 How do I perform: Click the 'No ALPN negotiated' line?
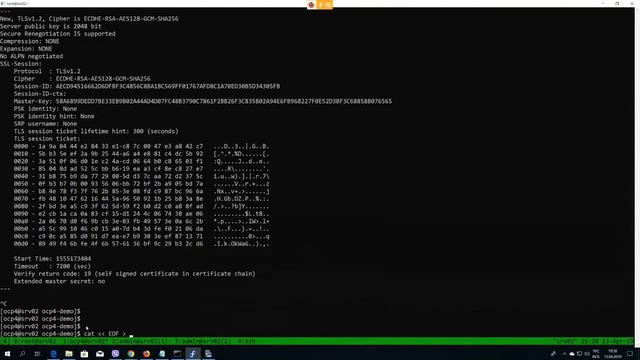tap(31, 56)
